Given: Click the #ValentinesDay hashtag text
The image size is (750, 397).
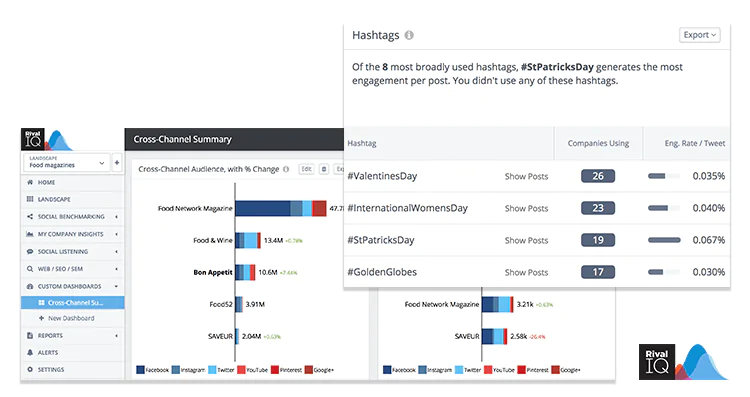Looking at the screenshot, I should [382, 176].
